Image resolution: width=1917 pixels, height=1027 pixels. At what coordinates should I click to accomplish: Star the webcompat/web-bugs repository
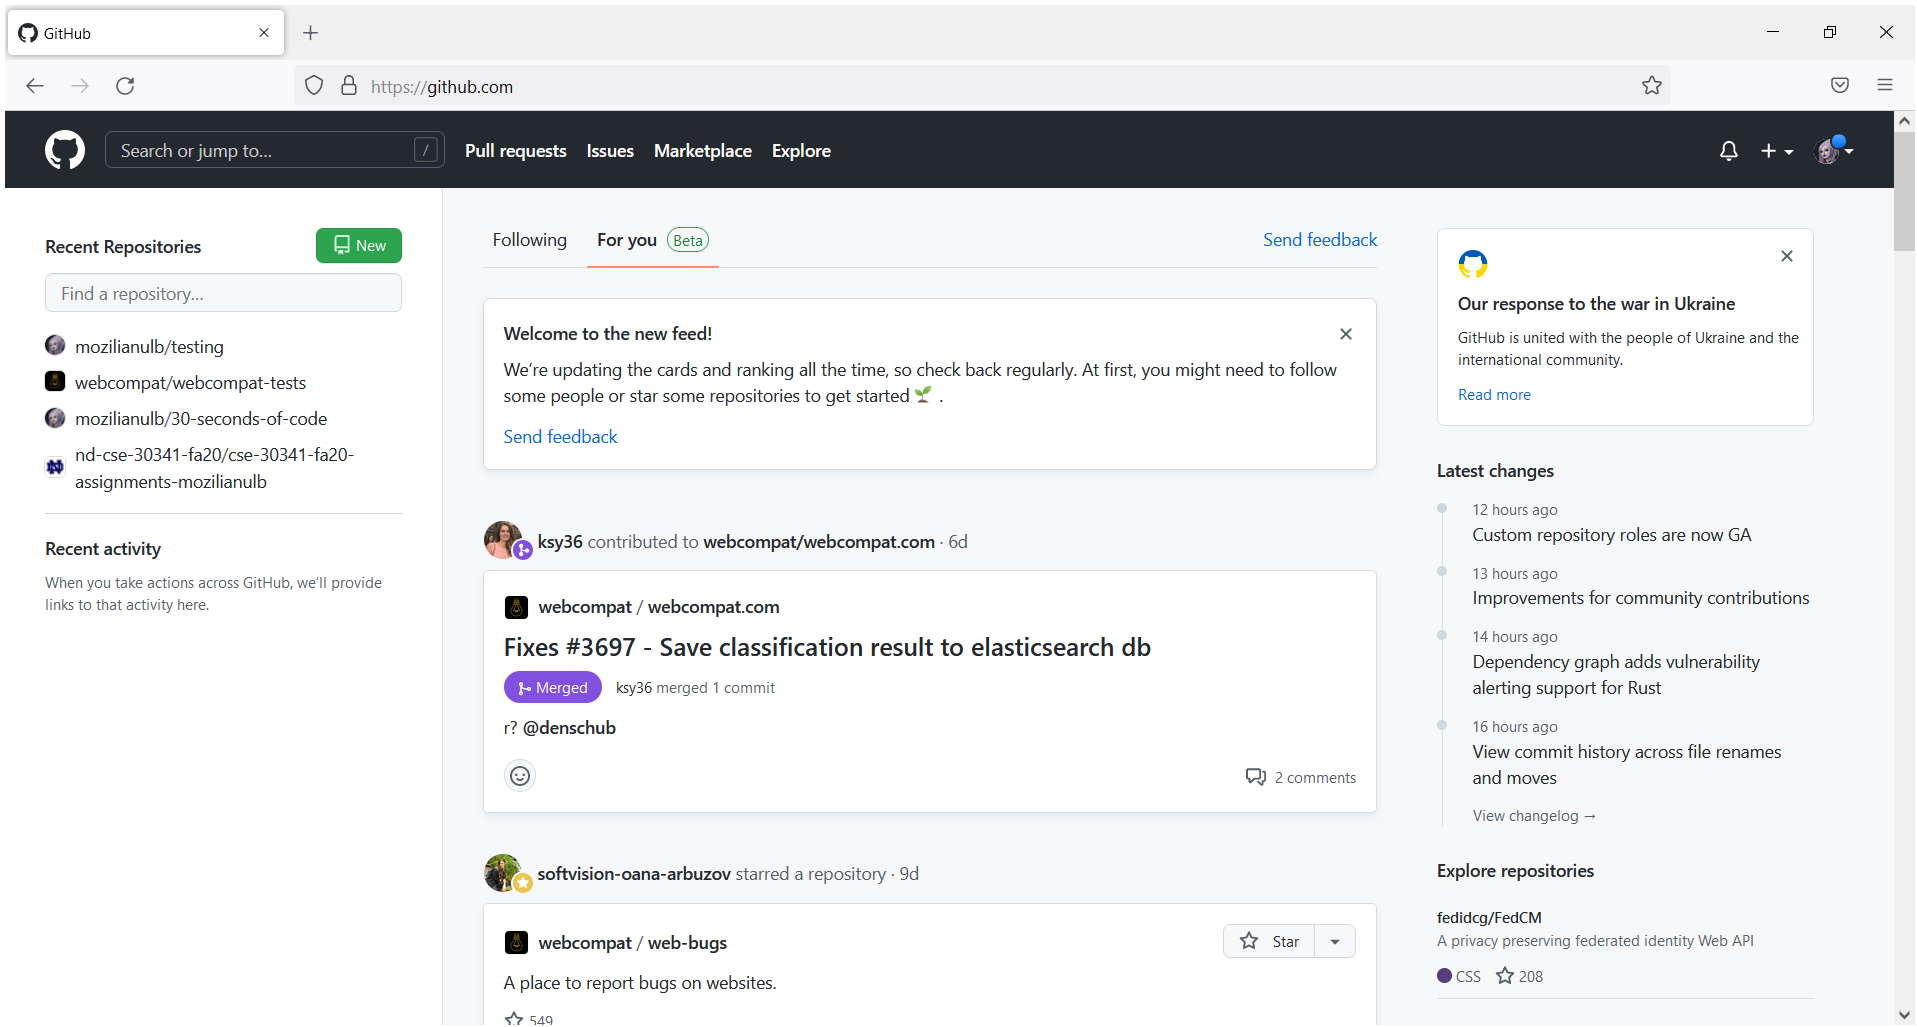click(x=1269, y=941)
